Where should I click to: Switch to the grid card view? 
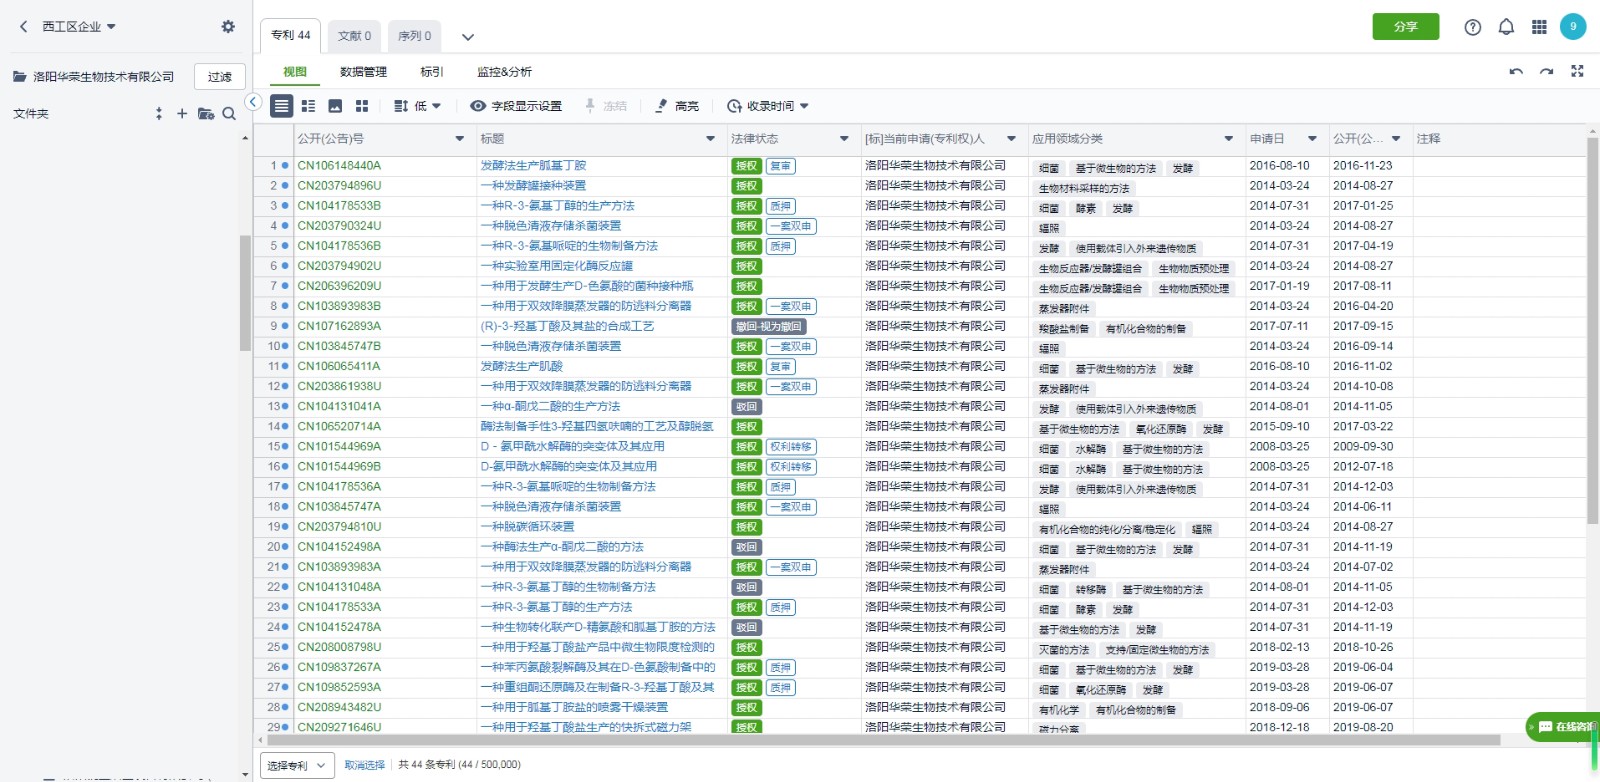[x=362, y=106]
